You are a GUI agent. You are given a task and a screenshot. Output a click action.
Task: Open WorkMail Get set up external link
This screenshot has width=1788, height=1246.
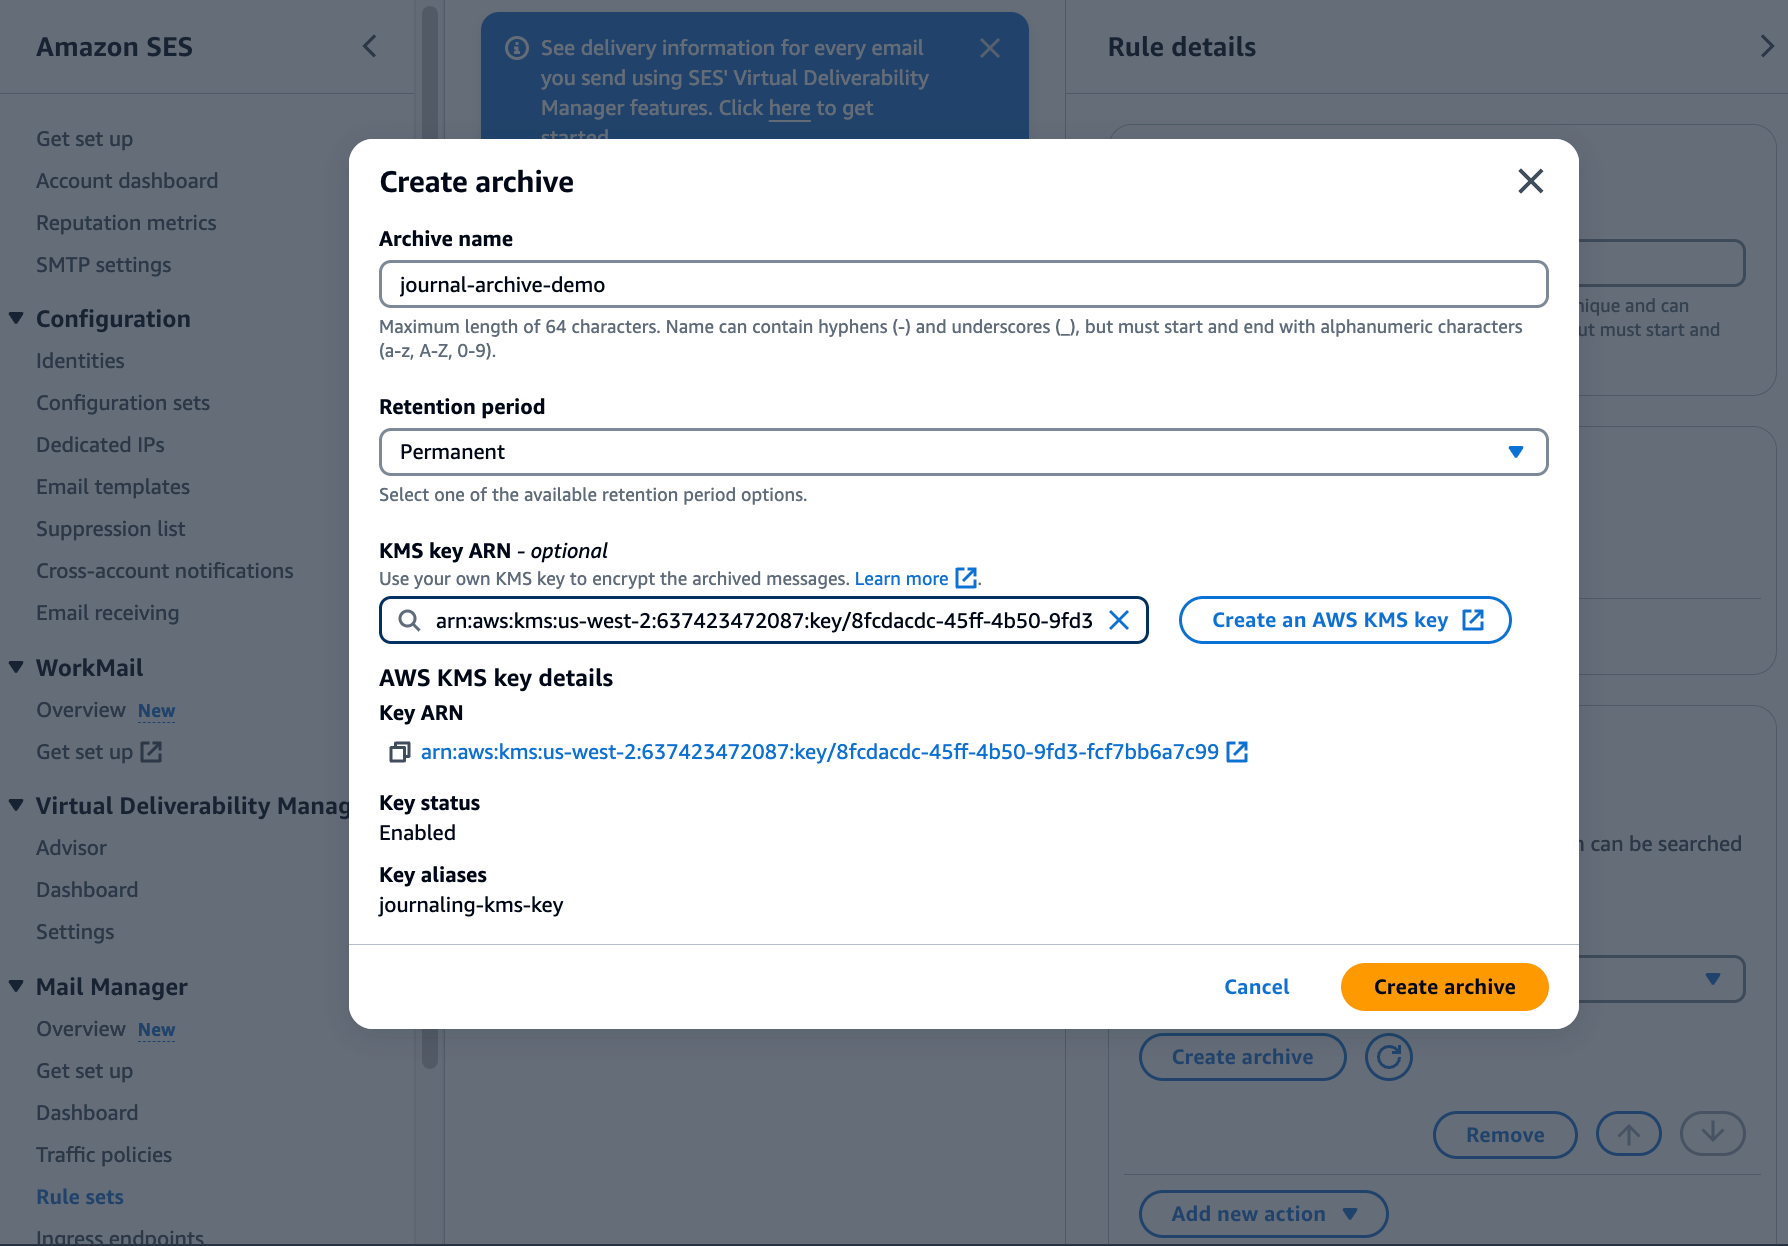pyautogui.click(x=150, y=751)
